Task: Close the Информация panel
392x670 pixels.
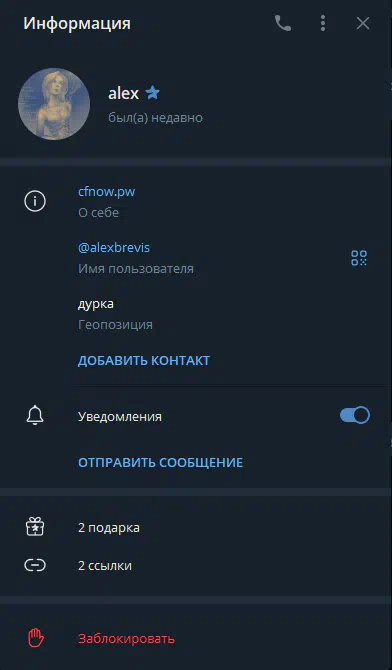Action: tap(363, 23)
